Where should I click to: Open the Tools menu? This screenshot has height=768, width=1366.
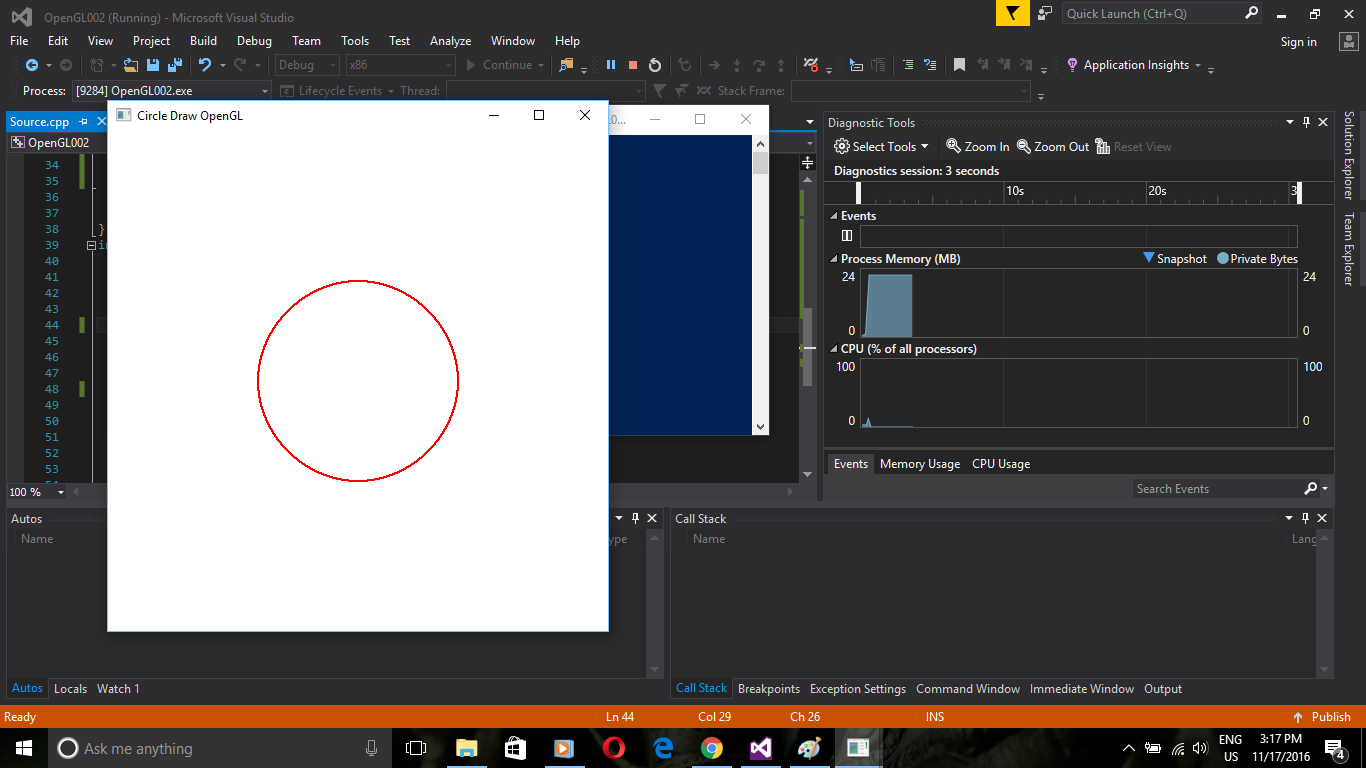355,41
